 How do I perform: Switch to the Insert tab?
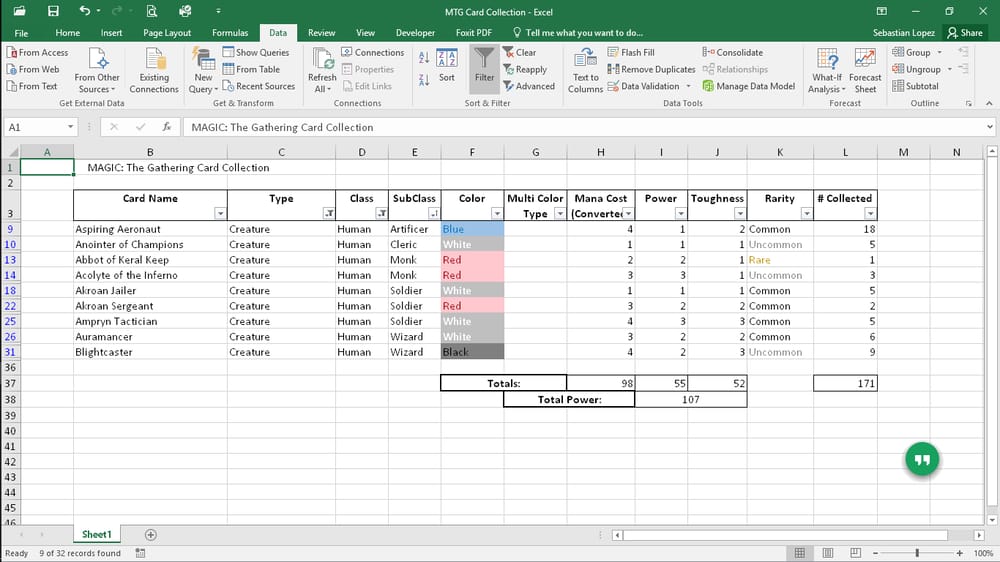(x=112, y=33)
